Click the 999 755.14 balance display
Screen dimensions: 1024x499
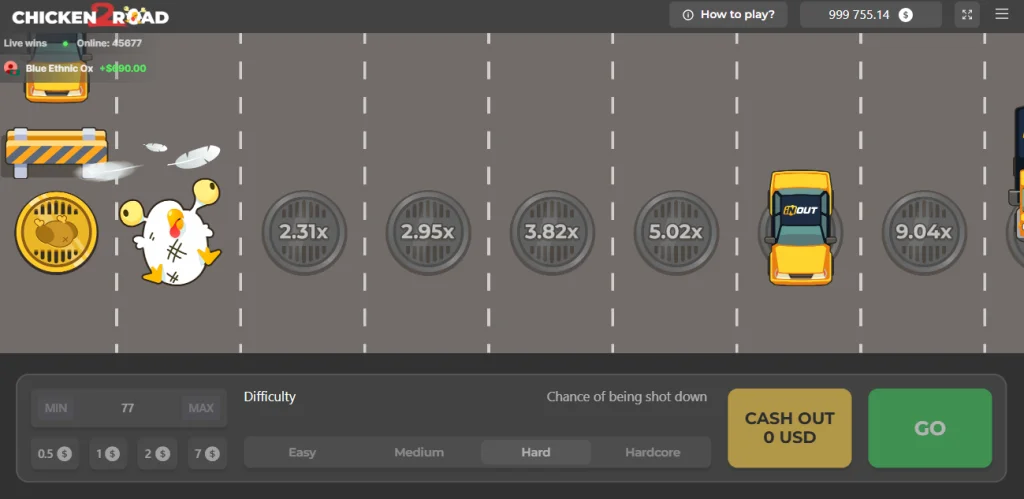[x=871, y=14]
